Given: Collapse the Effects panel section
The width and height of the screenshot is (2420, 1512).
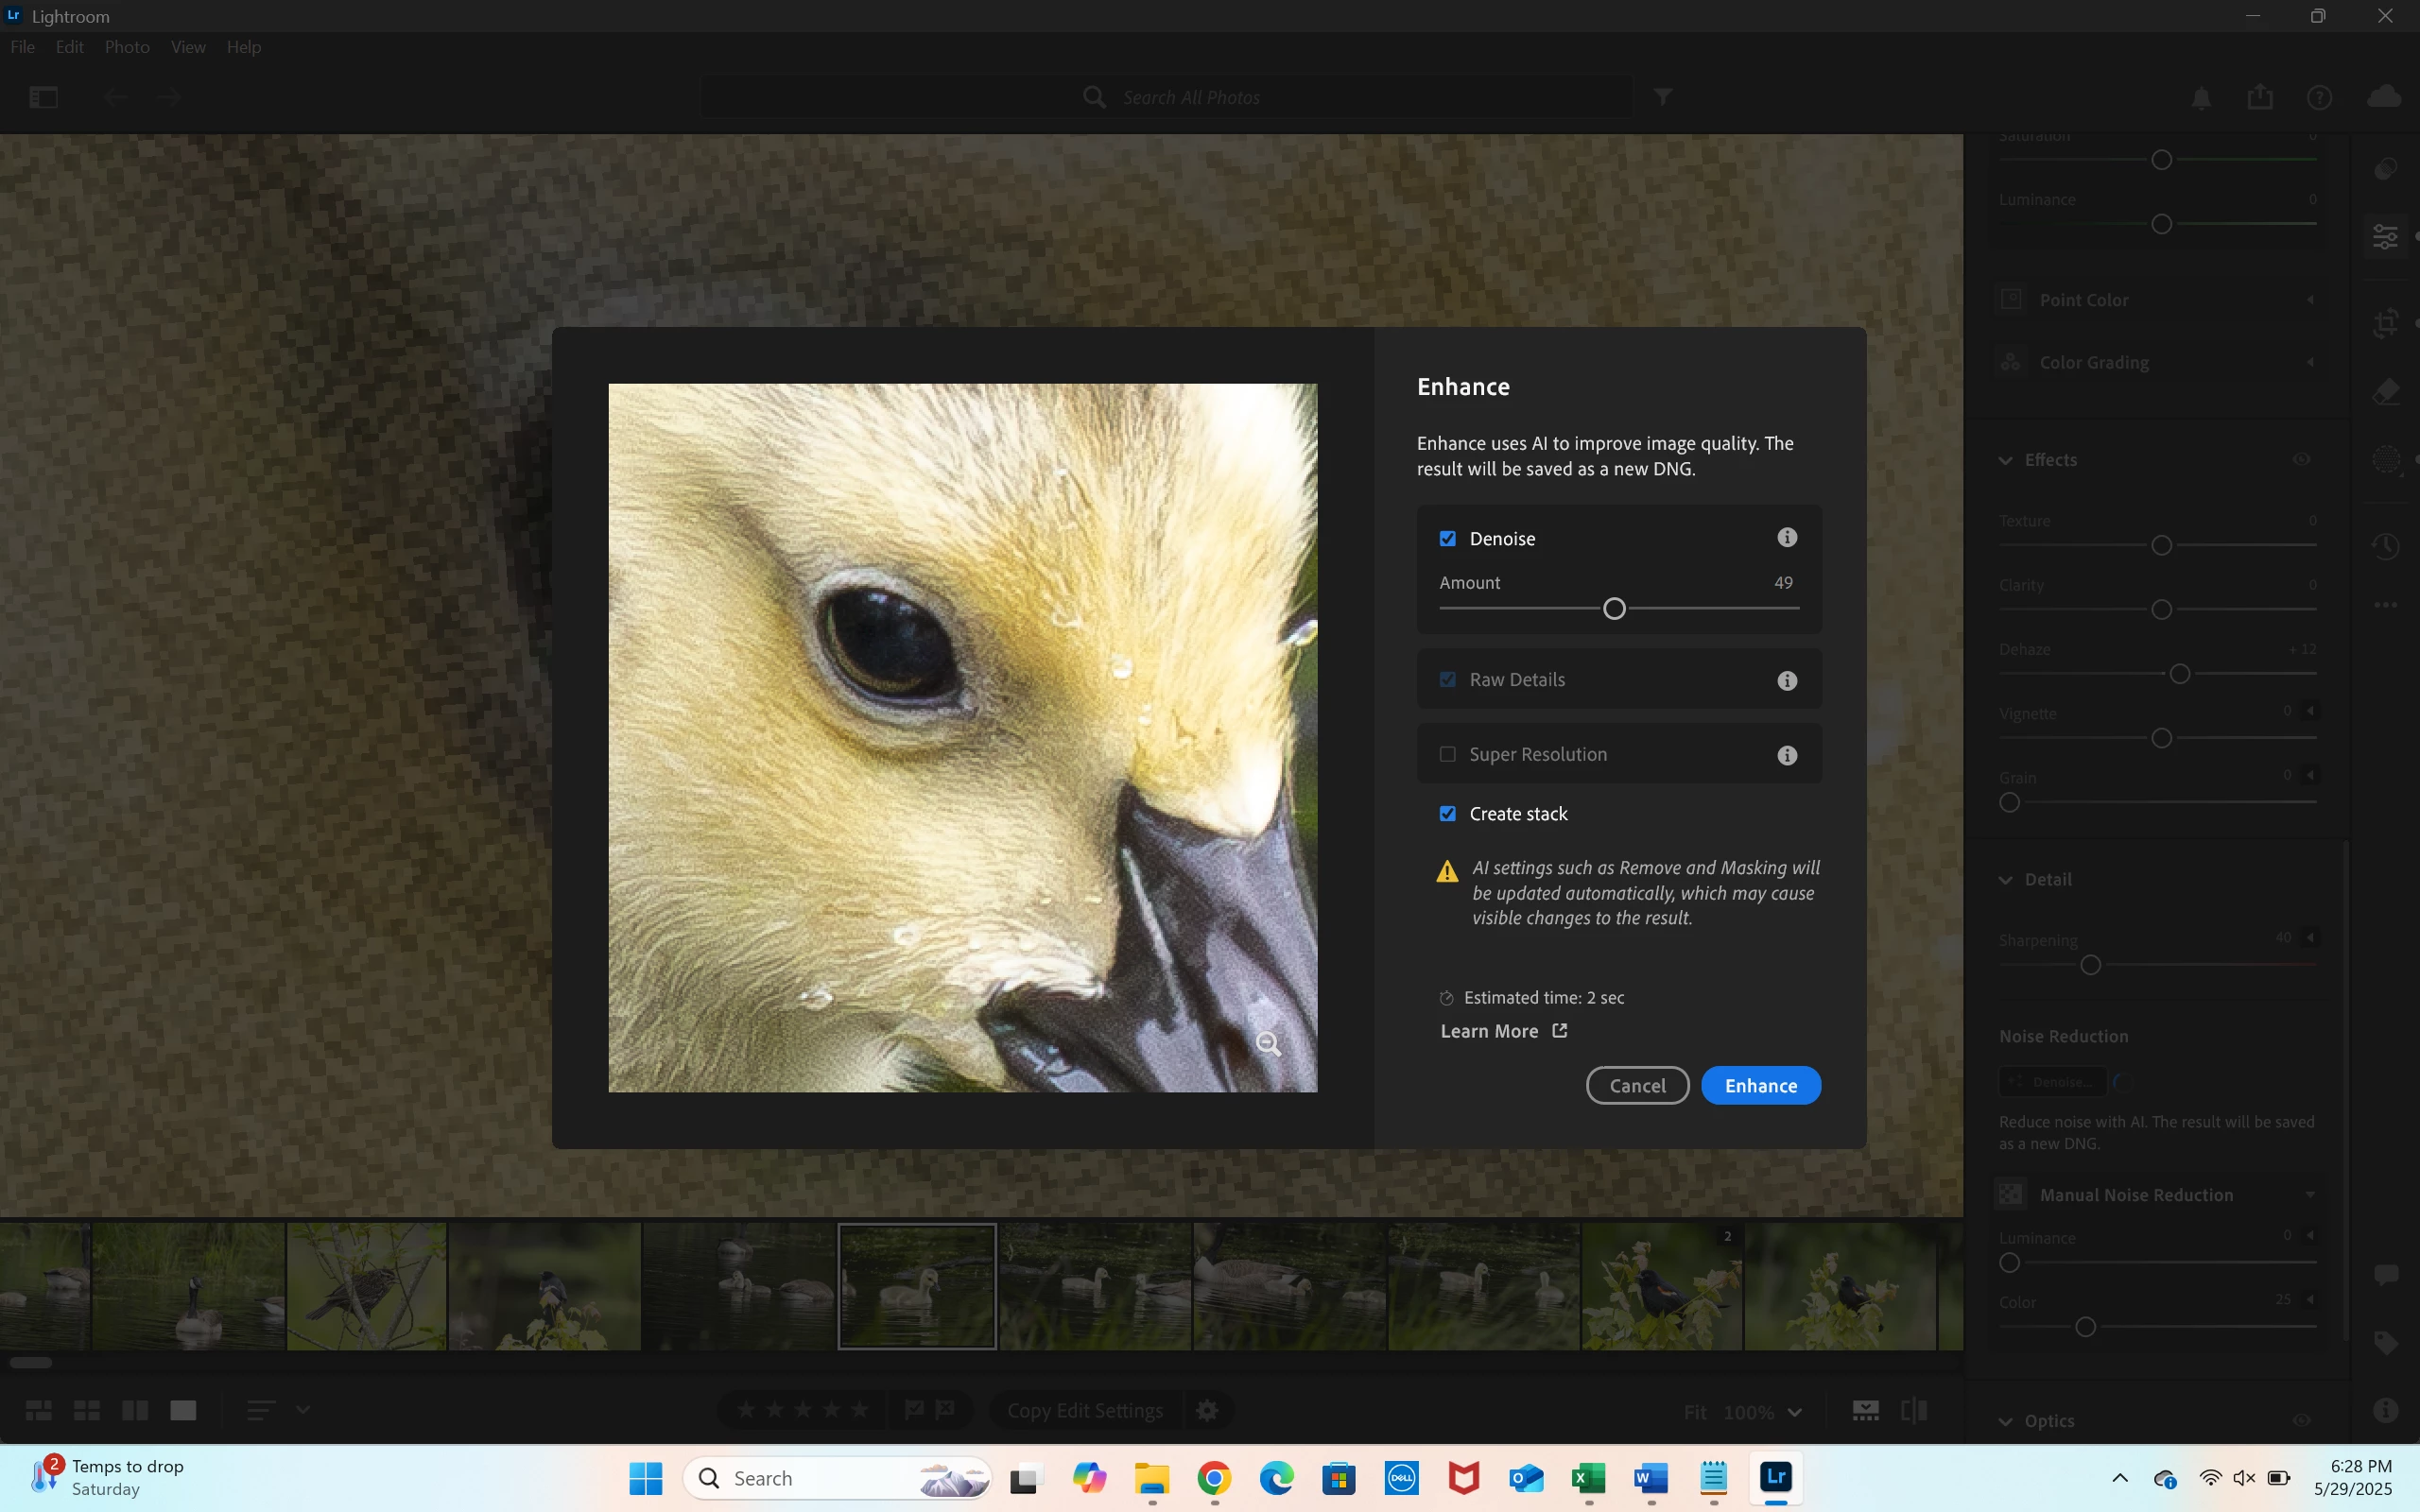Looking at the screenshot, I should (x=2006, y=460).
